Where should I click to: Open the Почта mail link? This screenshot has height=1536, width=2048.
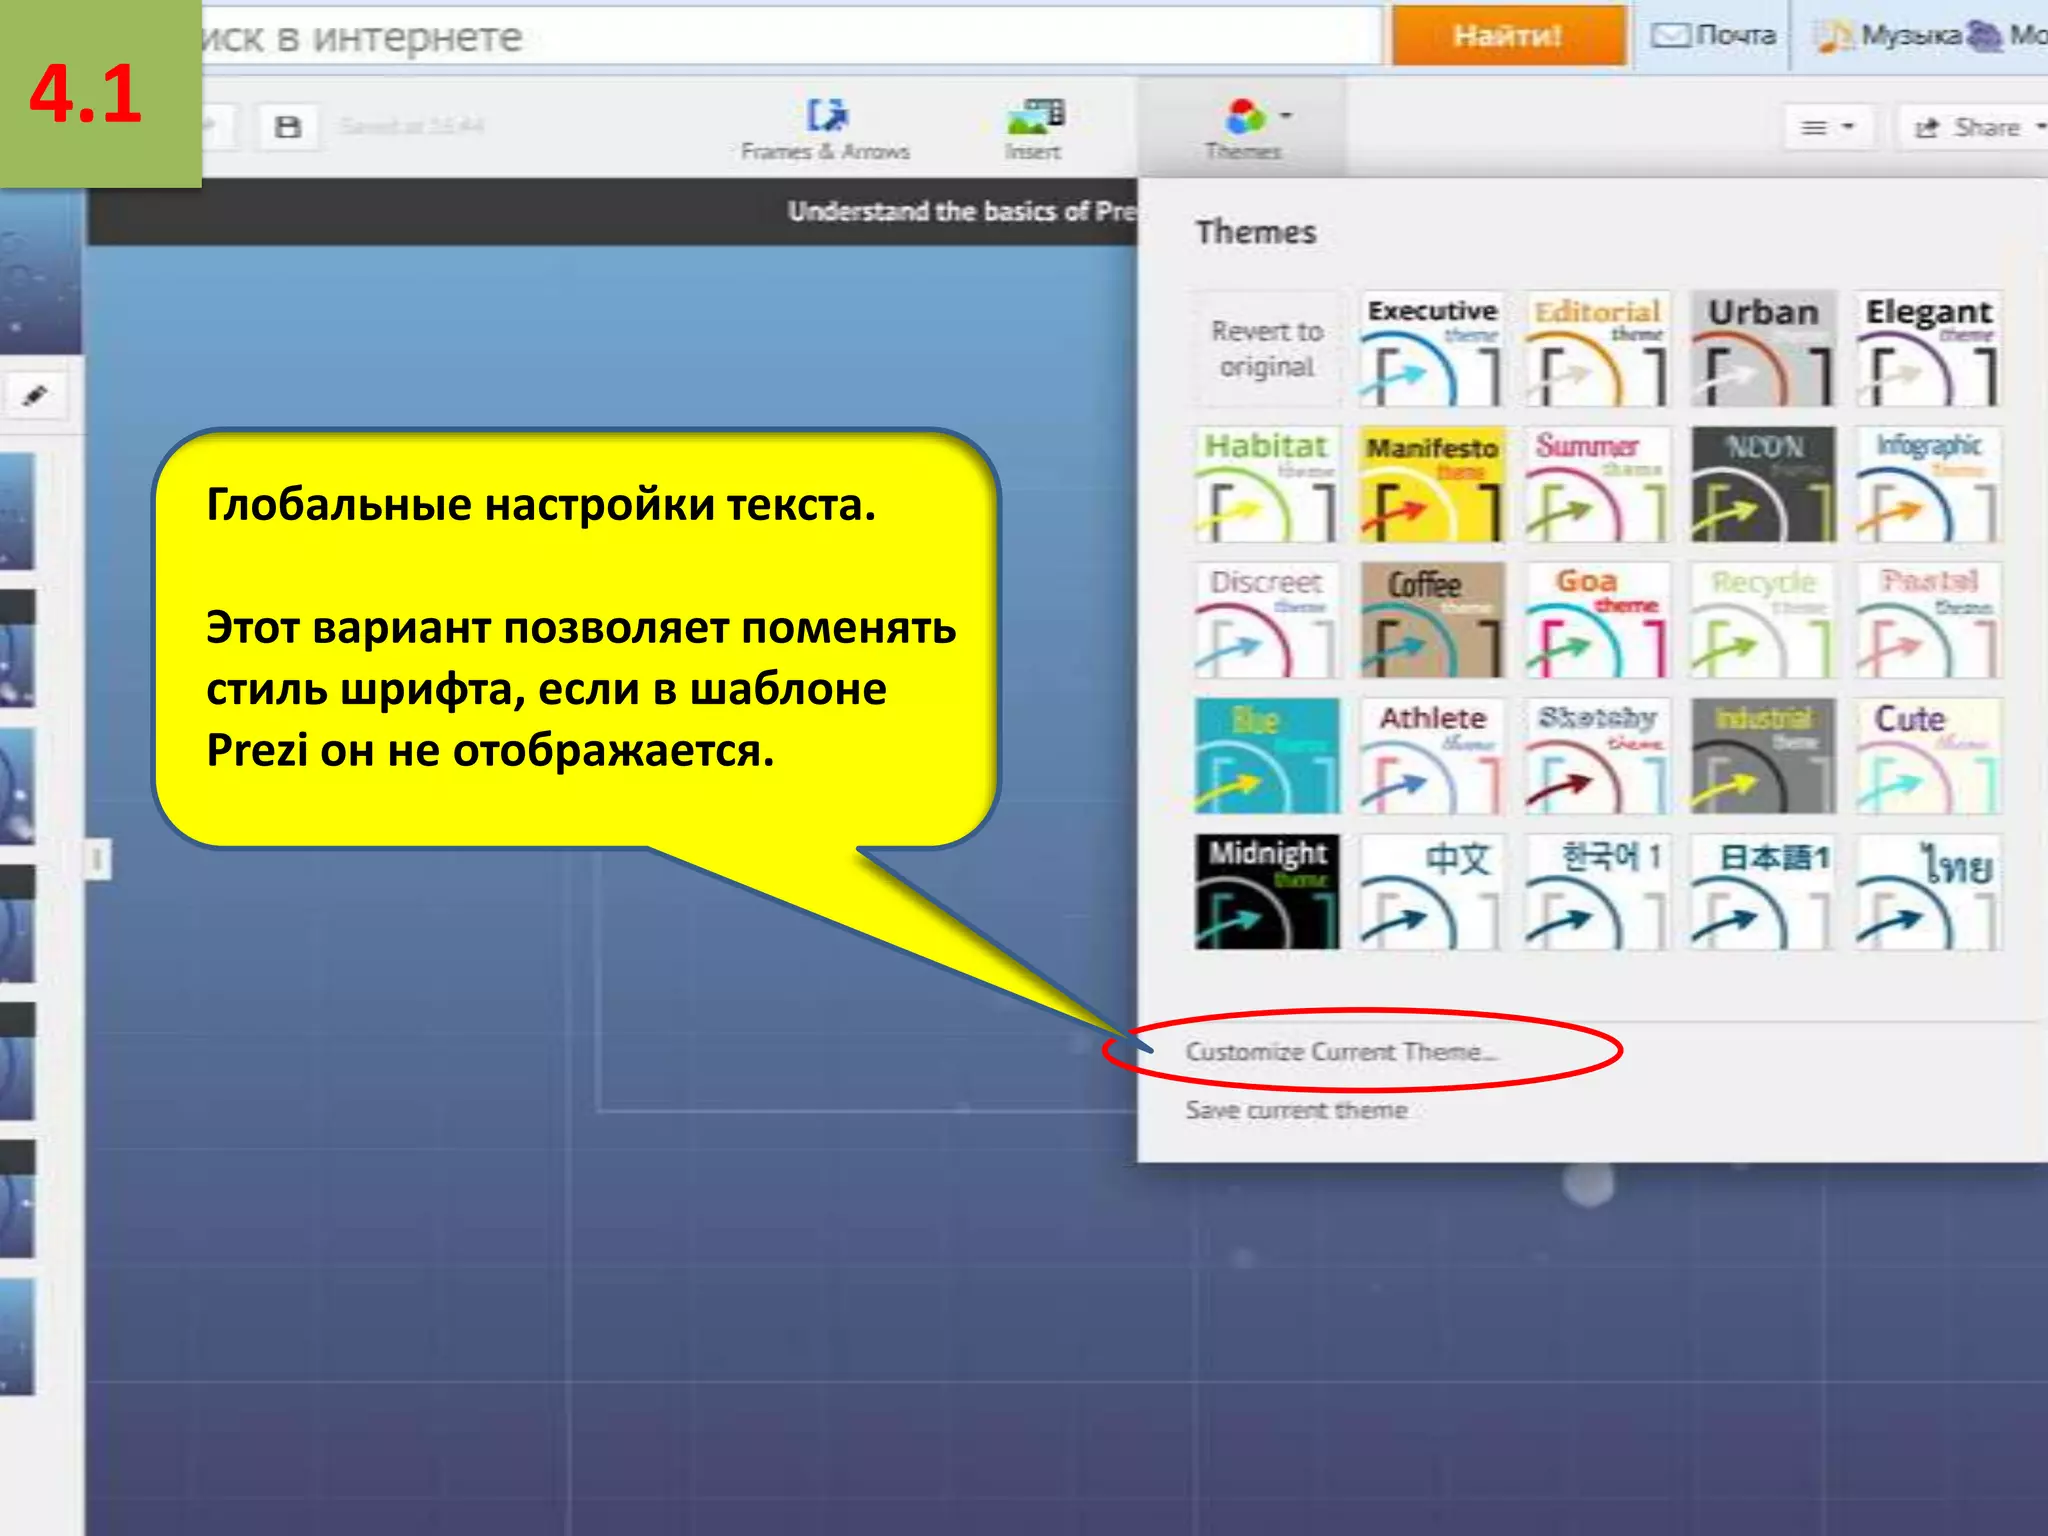point(1714,35)
